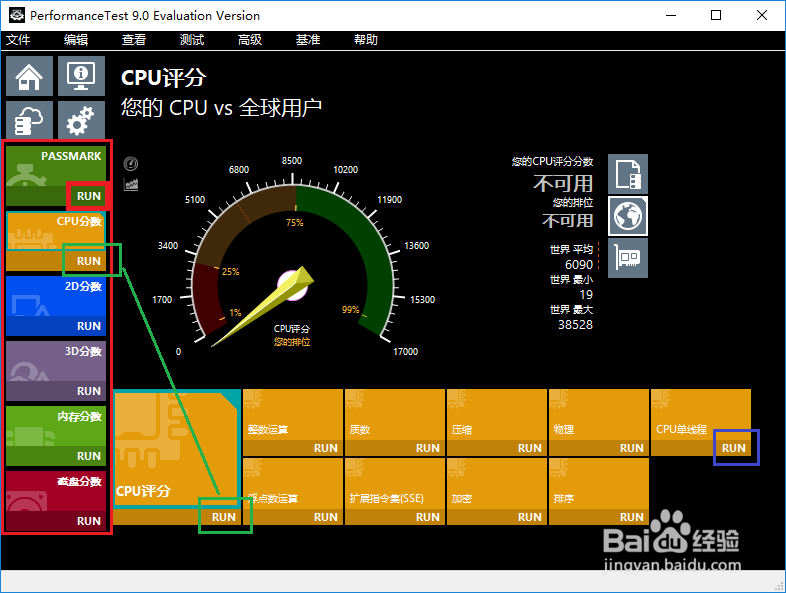Select the CPU分数 sidebar tile
This screenshot has width=786, height=593.
56,232
